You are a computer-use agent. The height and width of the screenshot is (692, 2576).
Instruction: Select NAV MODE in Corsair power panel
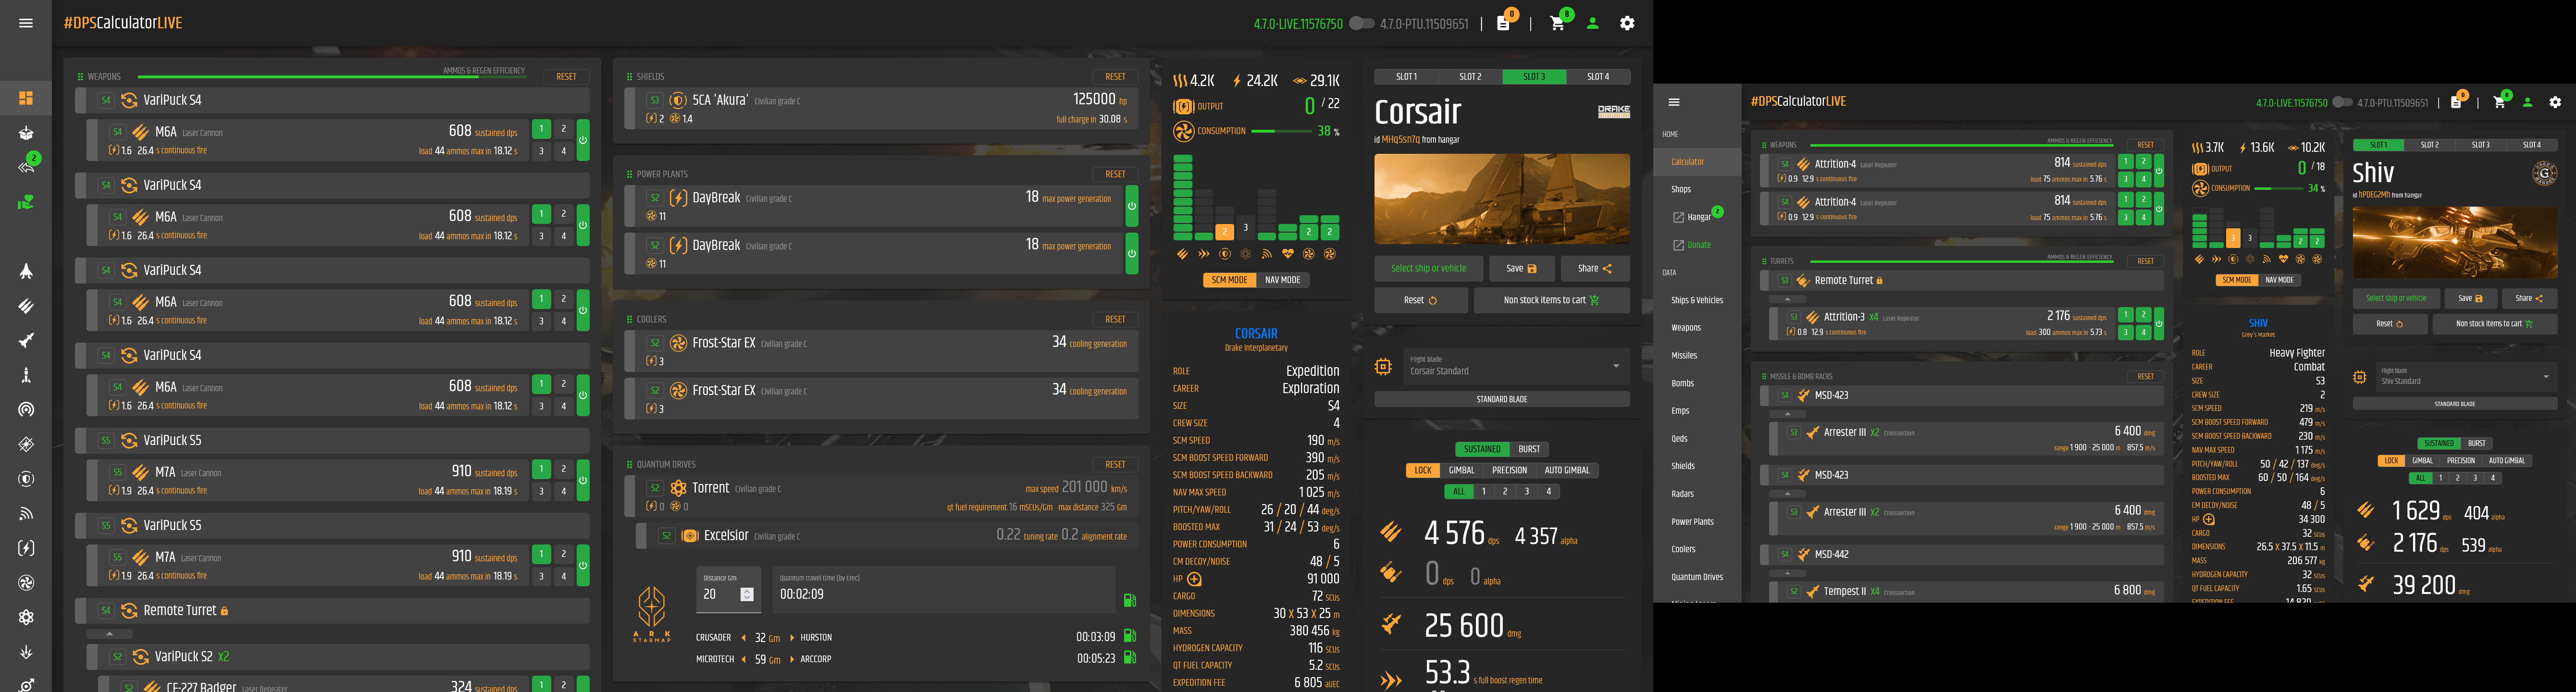pyautogui.click(x=1282, y=280)
